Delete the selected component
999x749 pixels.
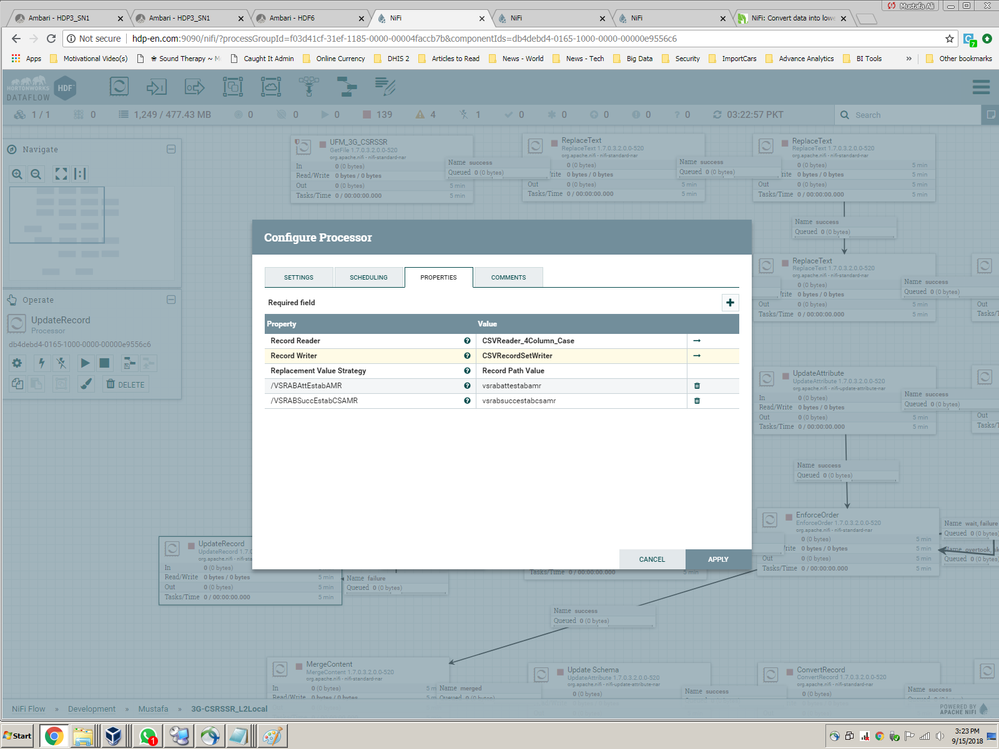coord(126,384)
